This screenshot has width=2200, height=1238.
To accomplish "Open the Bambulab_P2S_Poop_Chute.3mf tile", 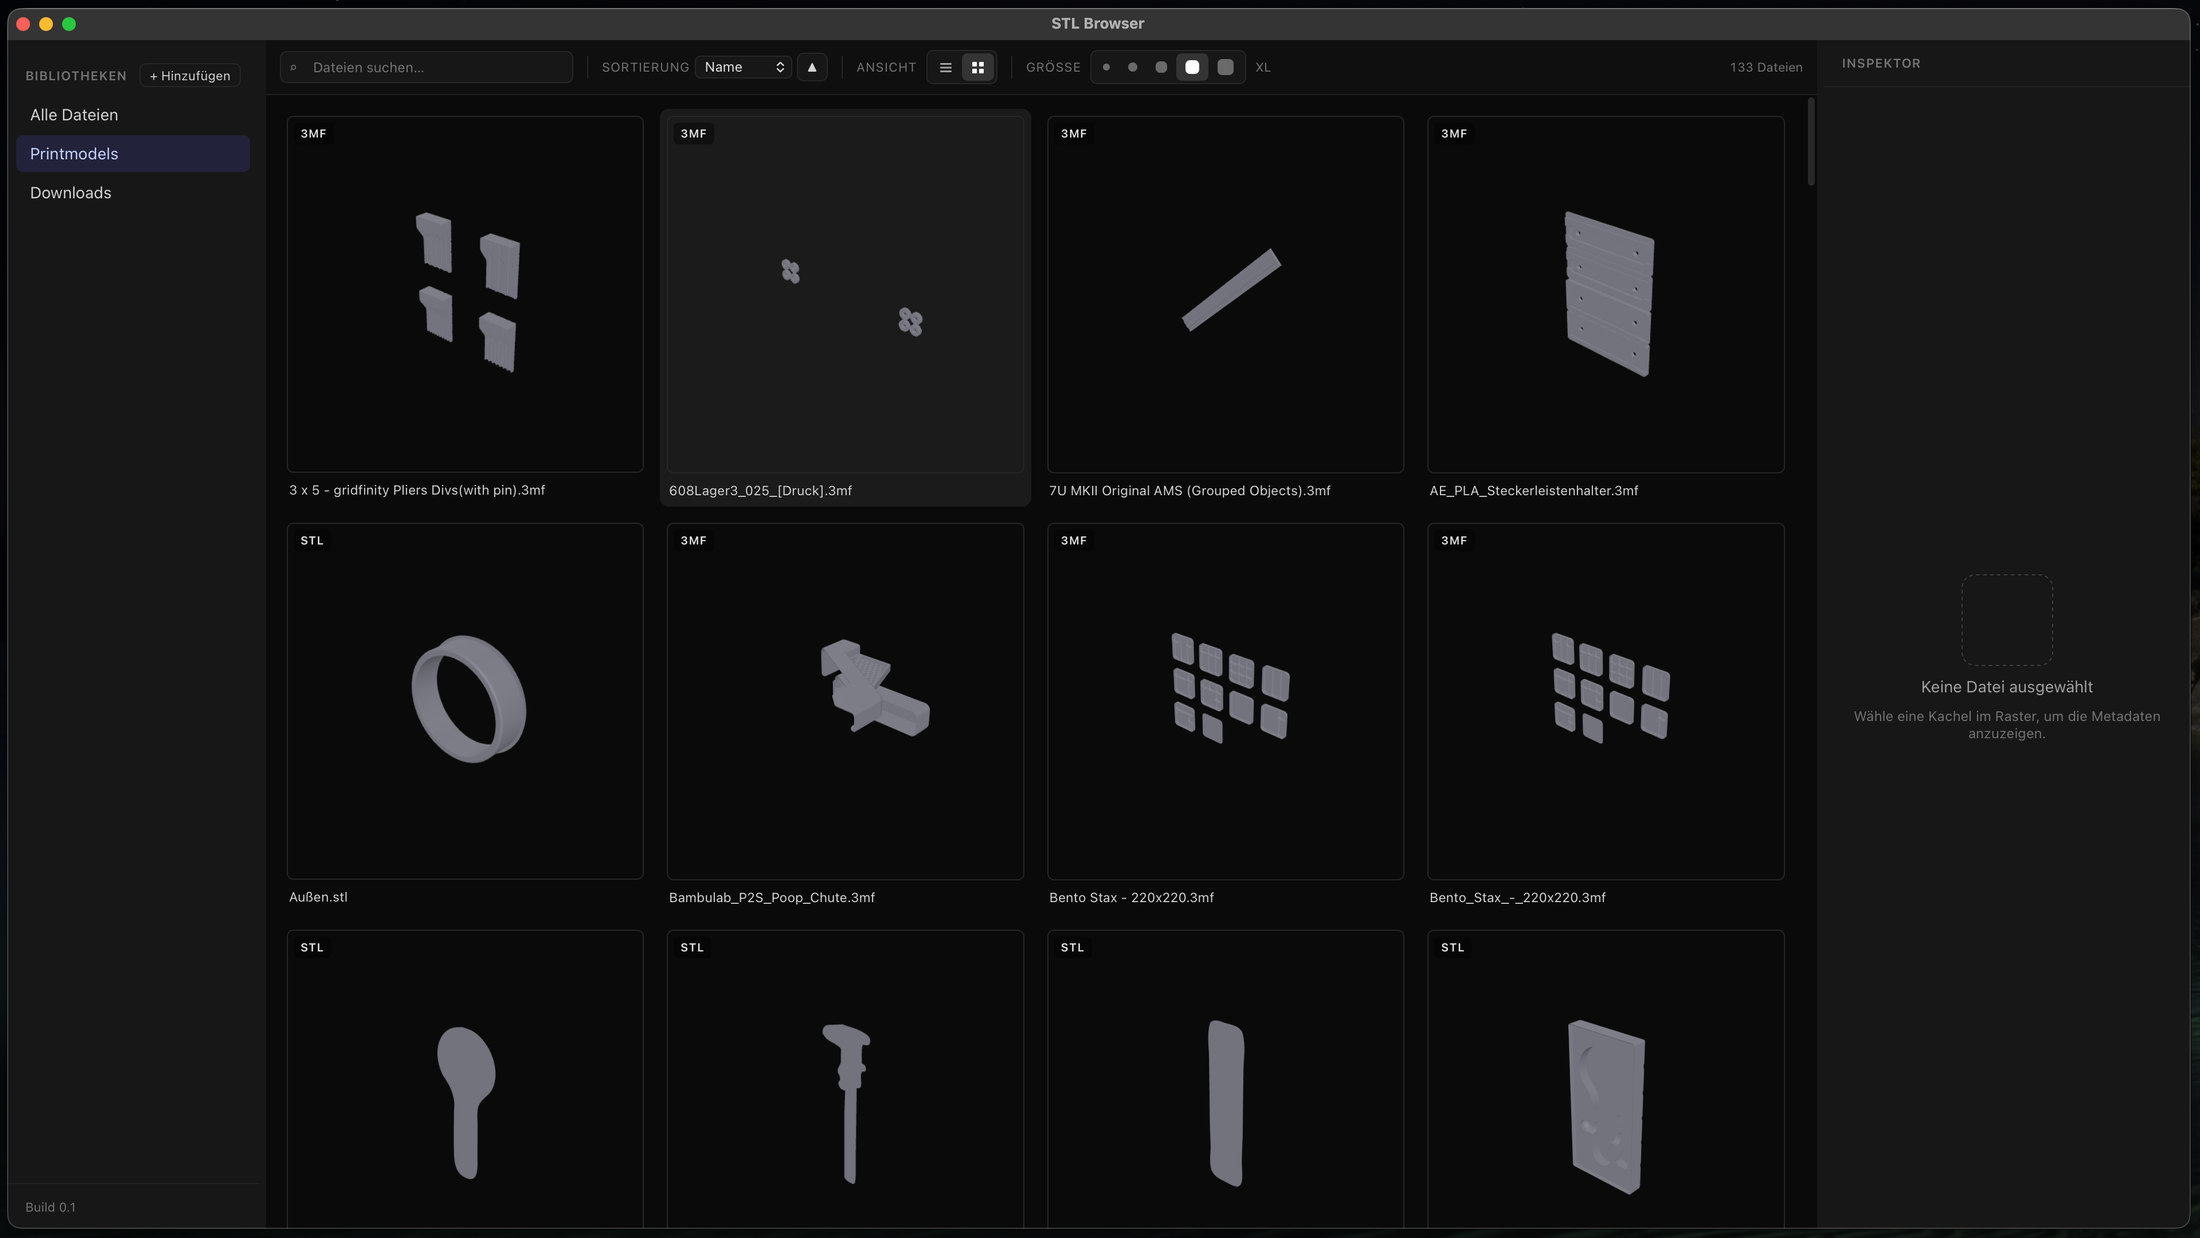I will tap(845, 715).
